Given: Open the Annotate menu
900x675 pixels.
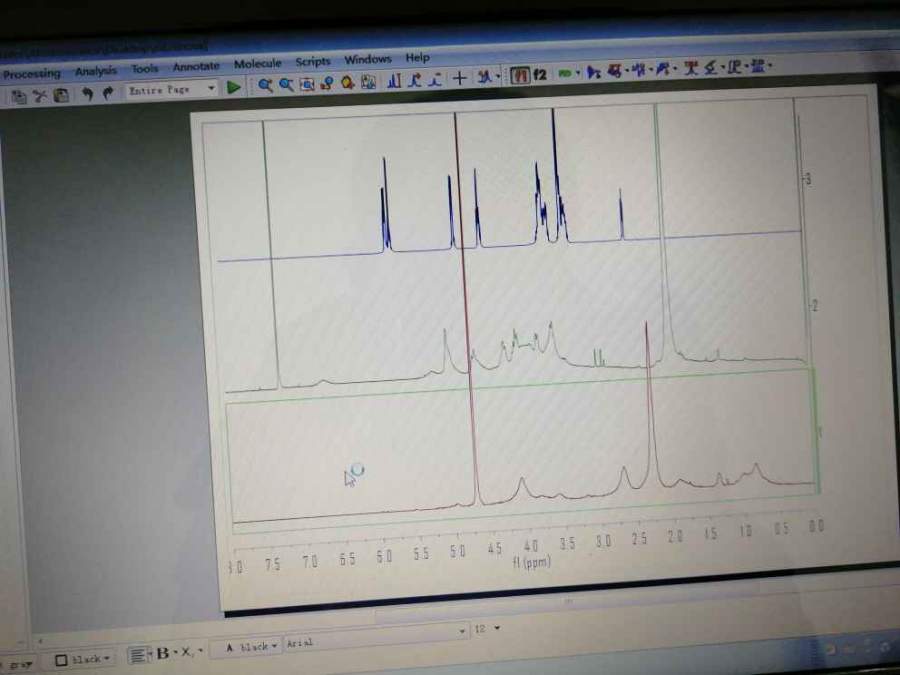Looking at the screenshot, I should point(196,67).
